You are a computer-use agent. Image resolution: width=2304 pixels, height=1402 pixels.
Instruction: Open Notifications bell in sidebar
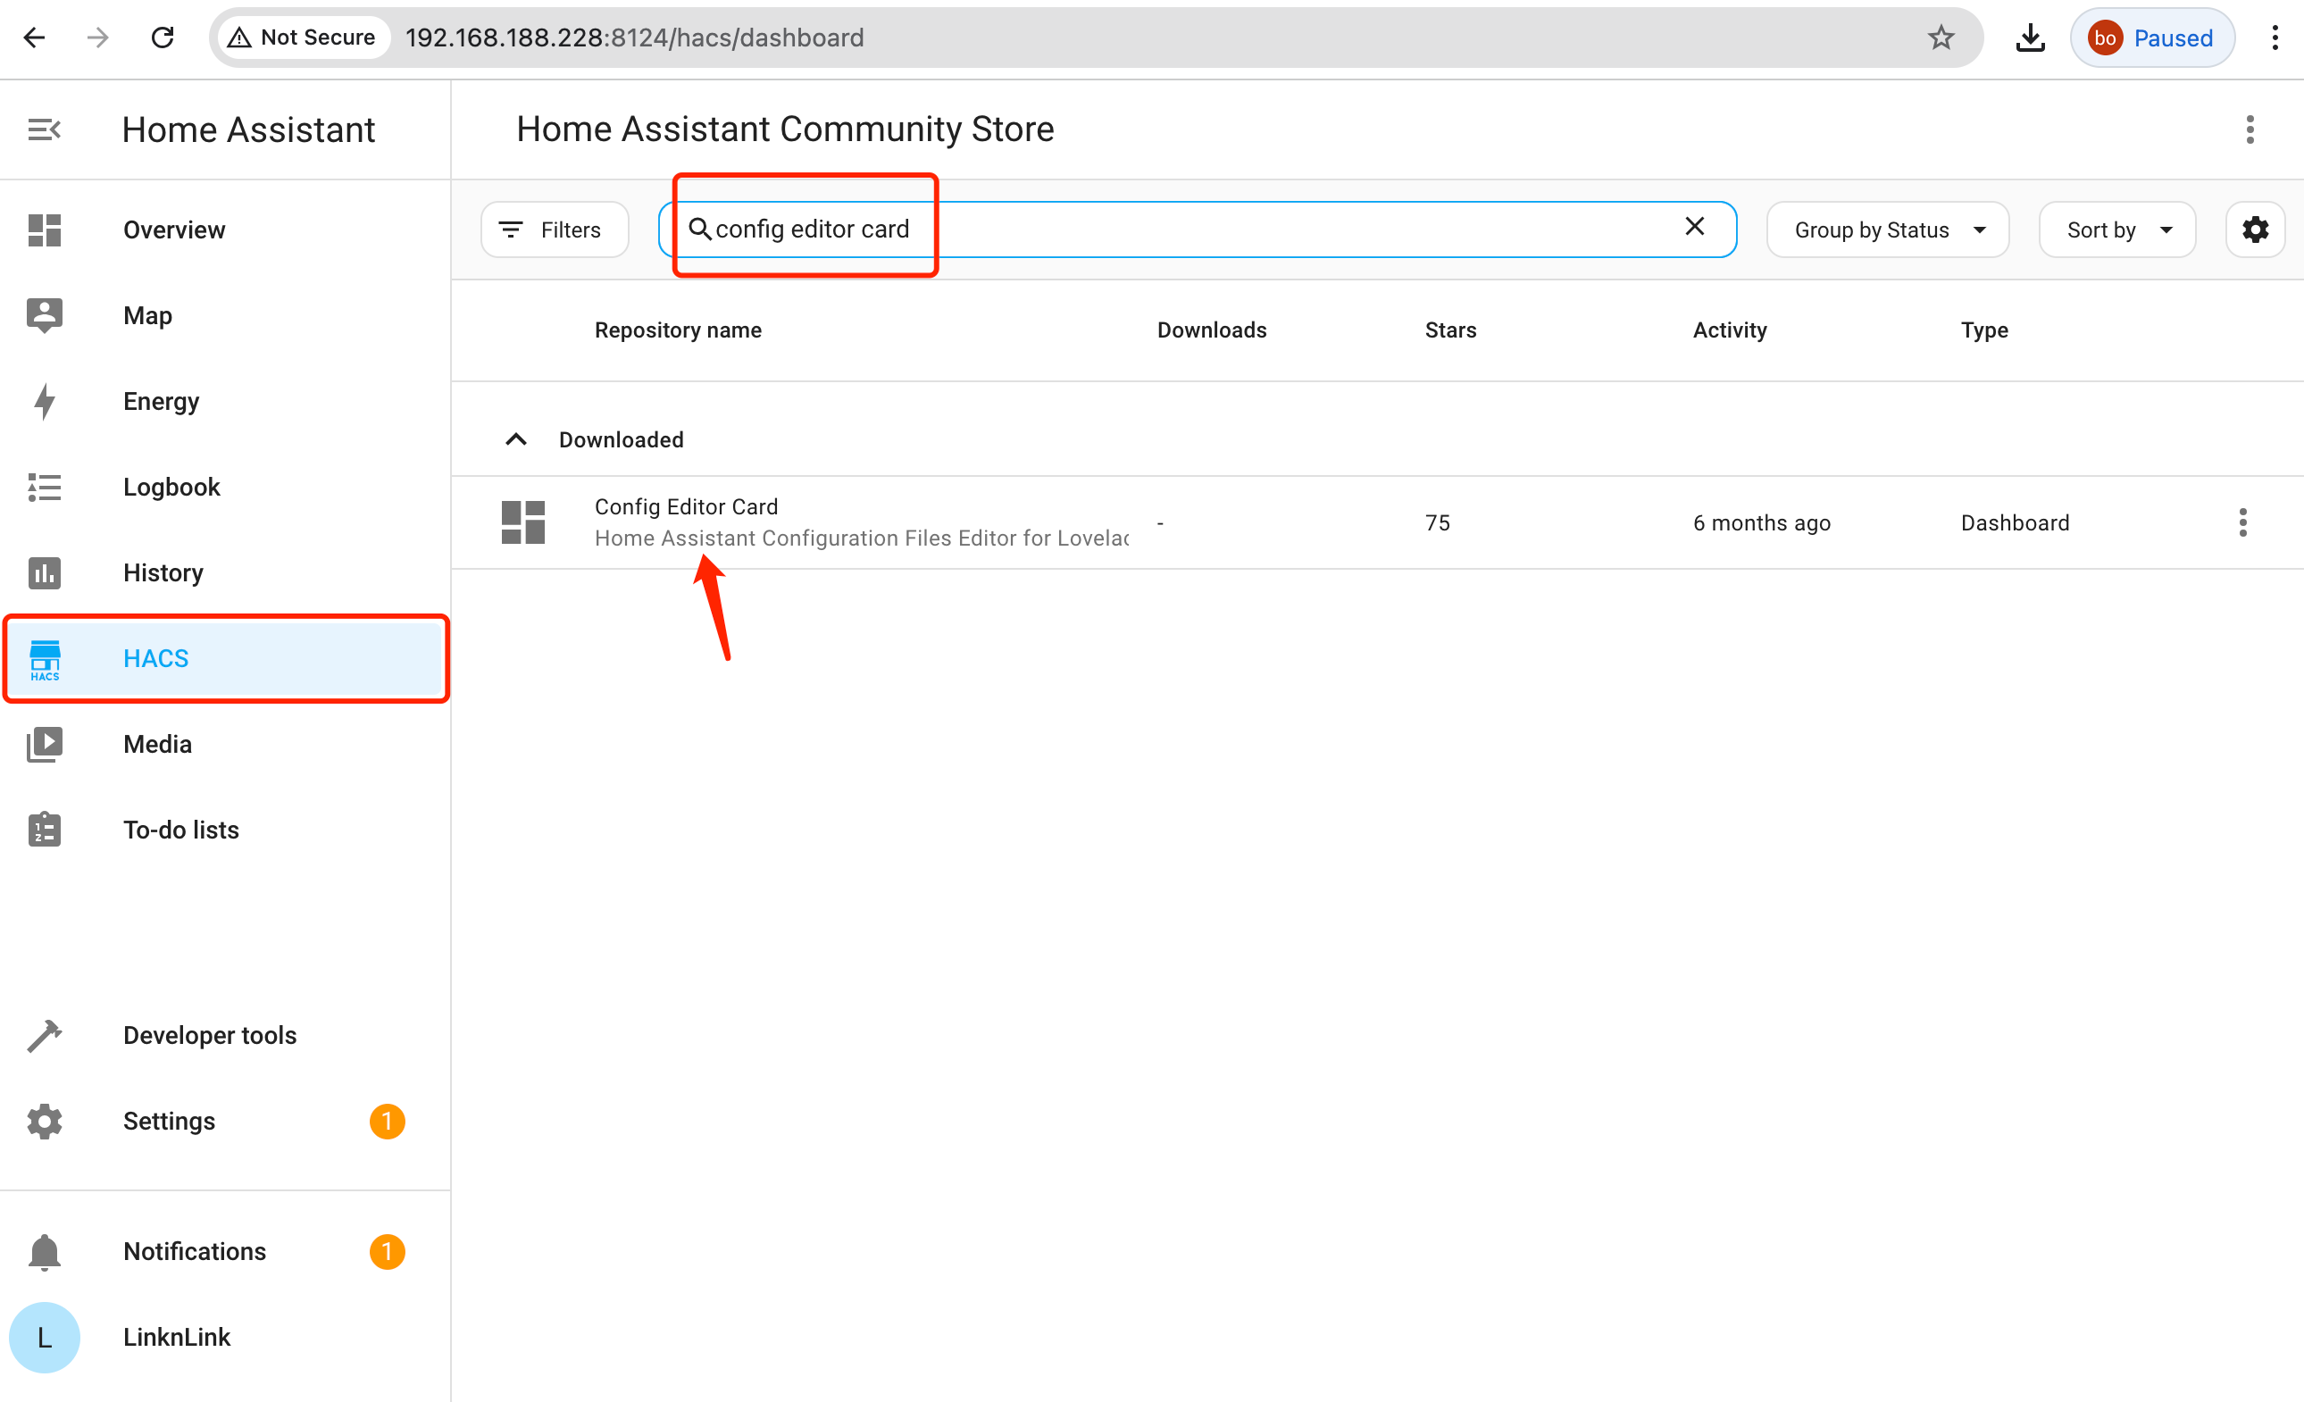pyautogui.click(x=44, y=1251)
